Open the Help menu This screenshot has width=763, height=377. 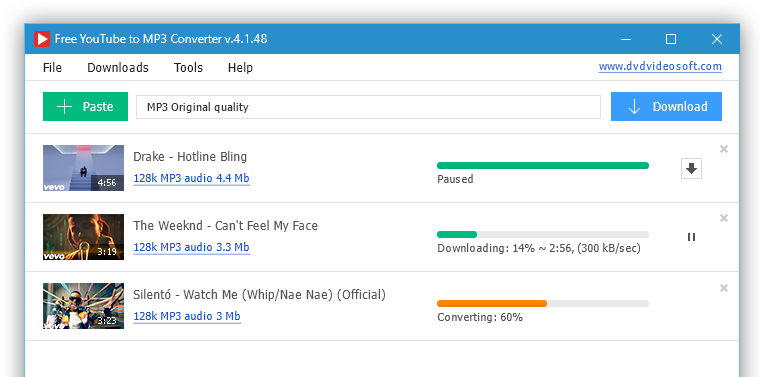tap(240, 68)
